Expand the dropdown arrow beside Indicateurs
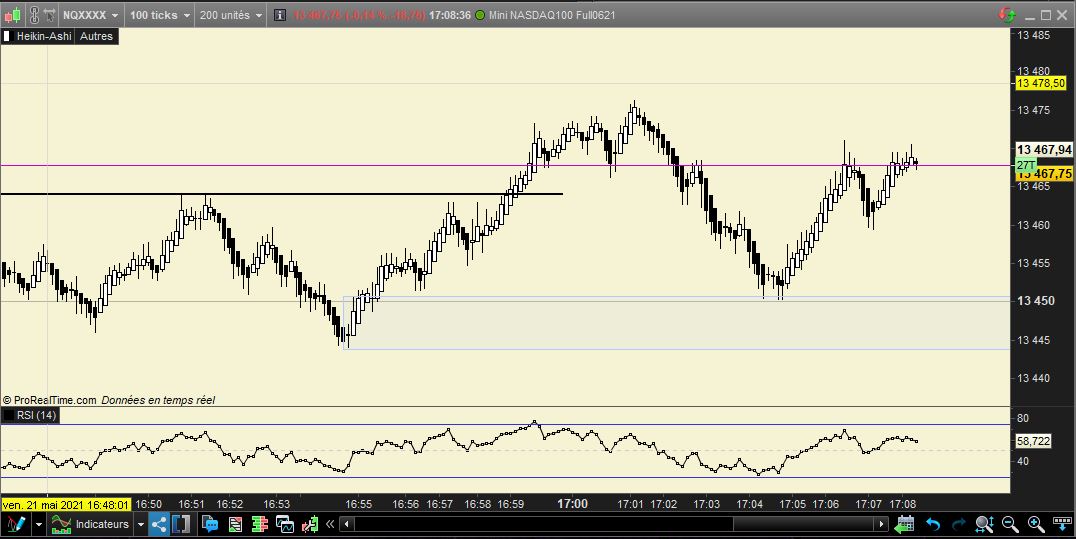Viewport: 1076px width, 539px height. click(x=141, y=525)
